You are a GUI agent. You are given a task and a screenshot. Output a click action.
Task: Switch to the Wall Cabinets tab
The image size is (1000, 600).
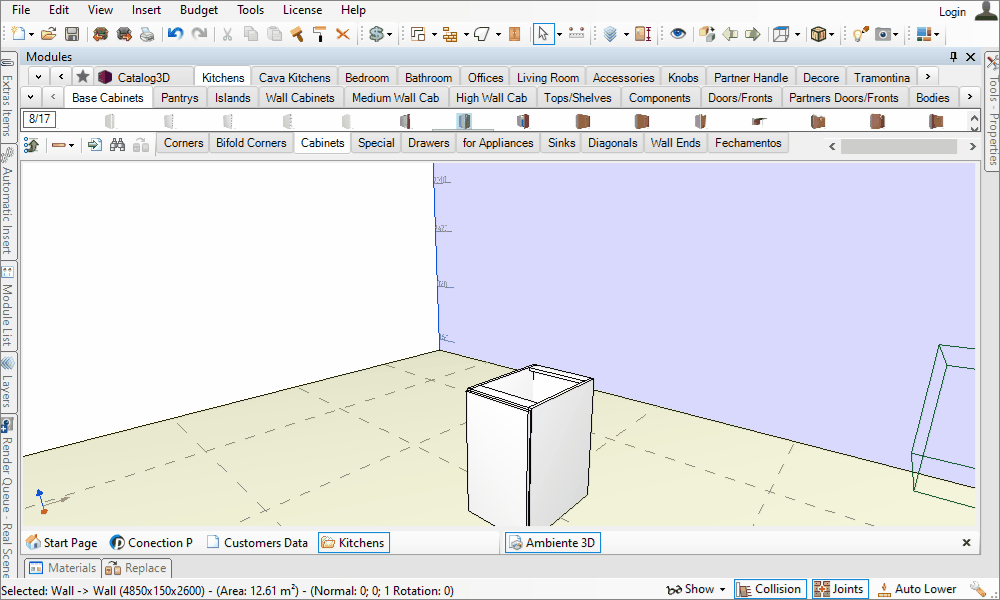pos(299,98)
